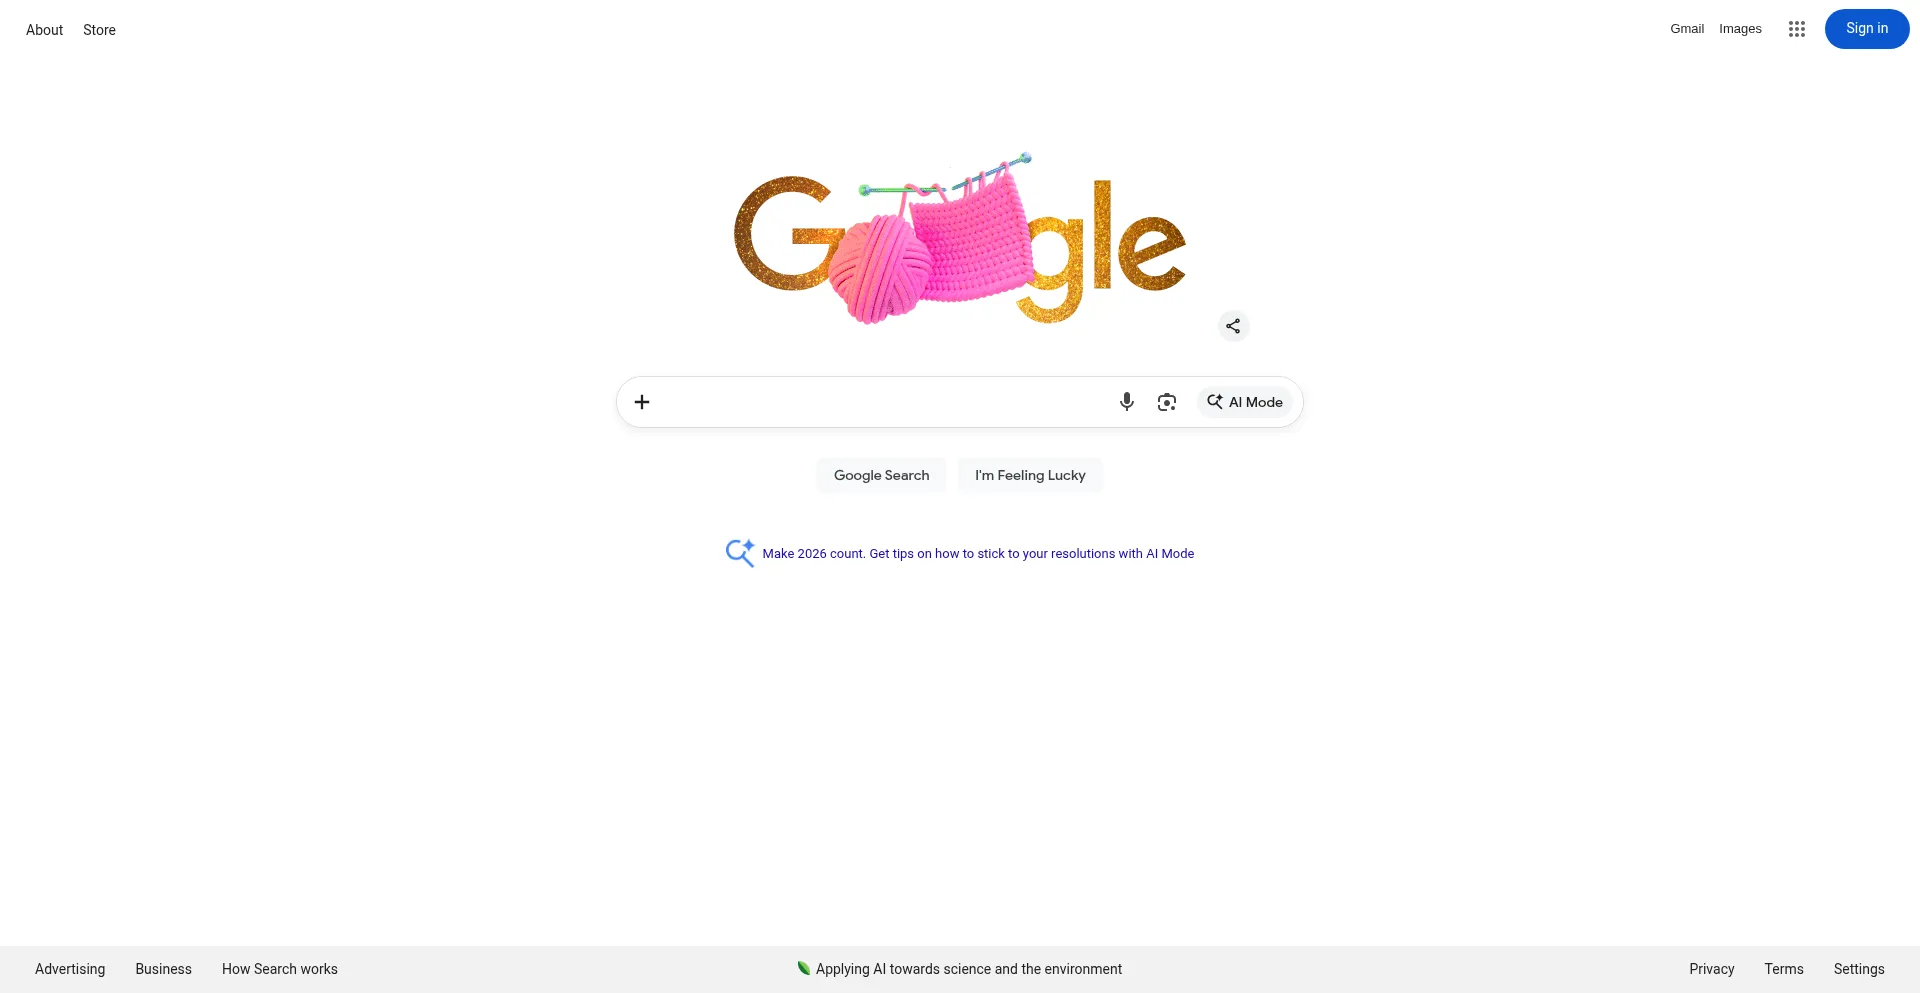Sign in to Google account
Image resolution: width=1920 pixels, height=993 pixels.
[x=1866, y=29]
